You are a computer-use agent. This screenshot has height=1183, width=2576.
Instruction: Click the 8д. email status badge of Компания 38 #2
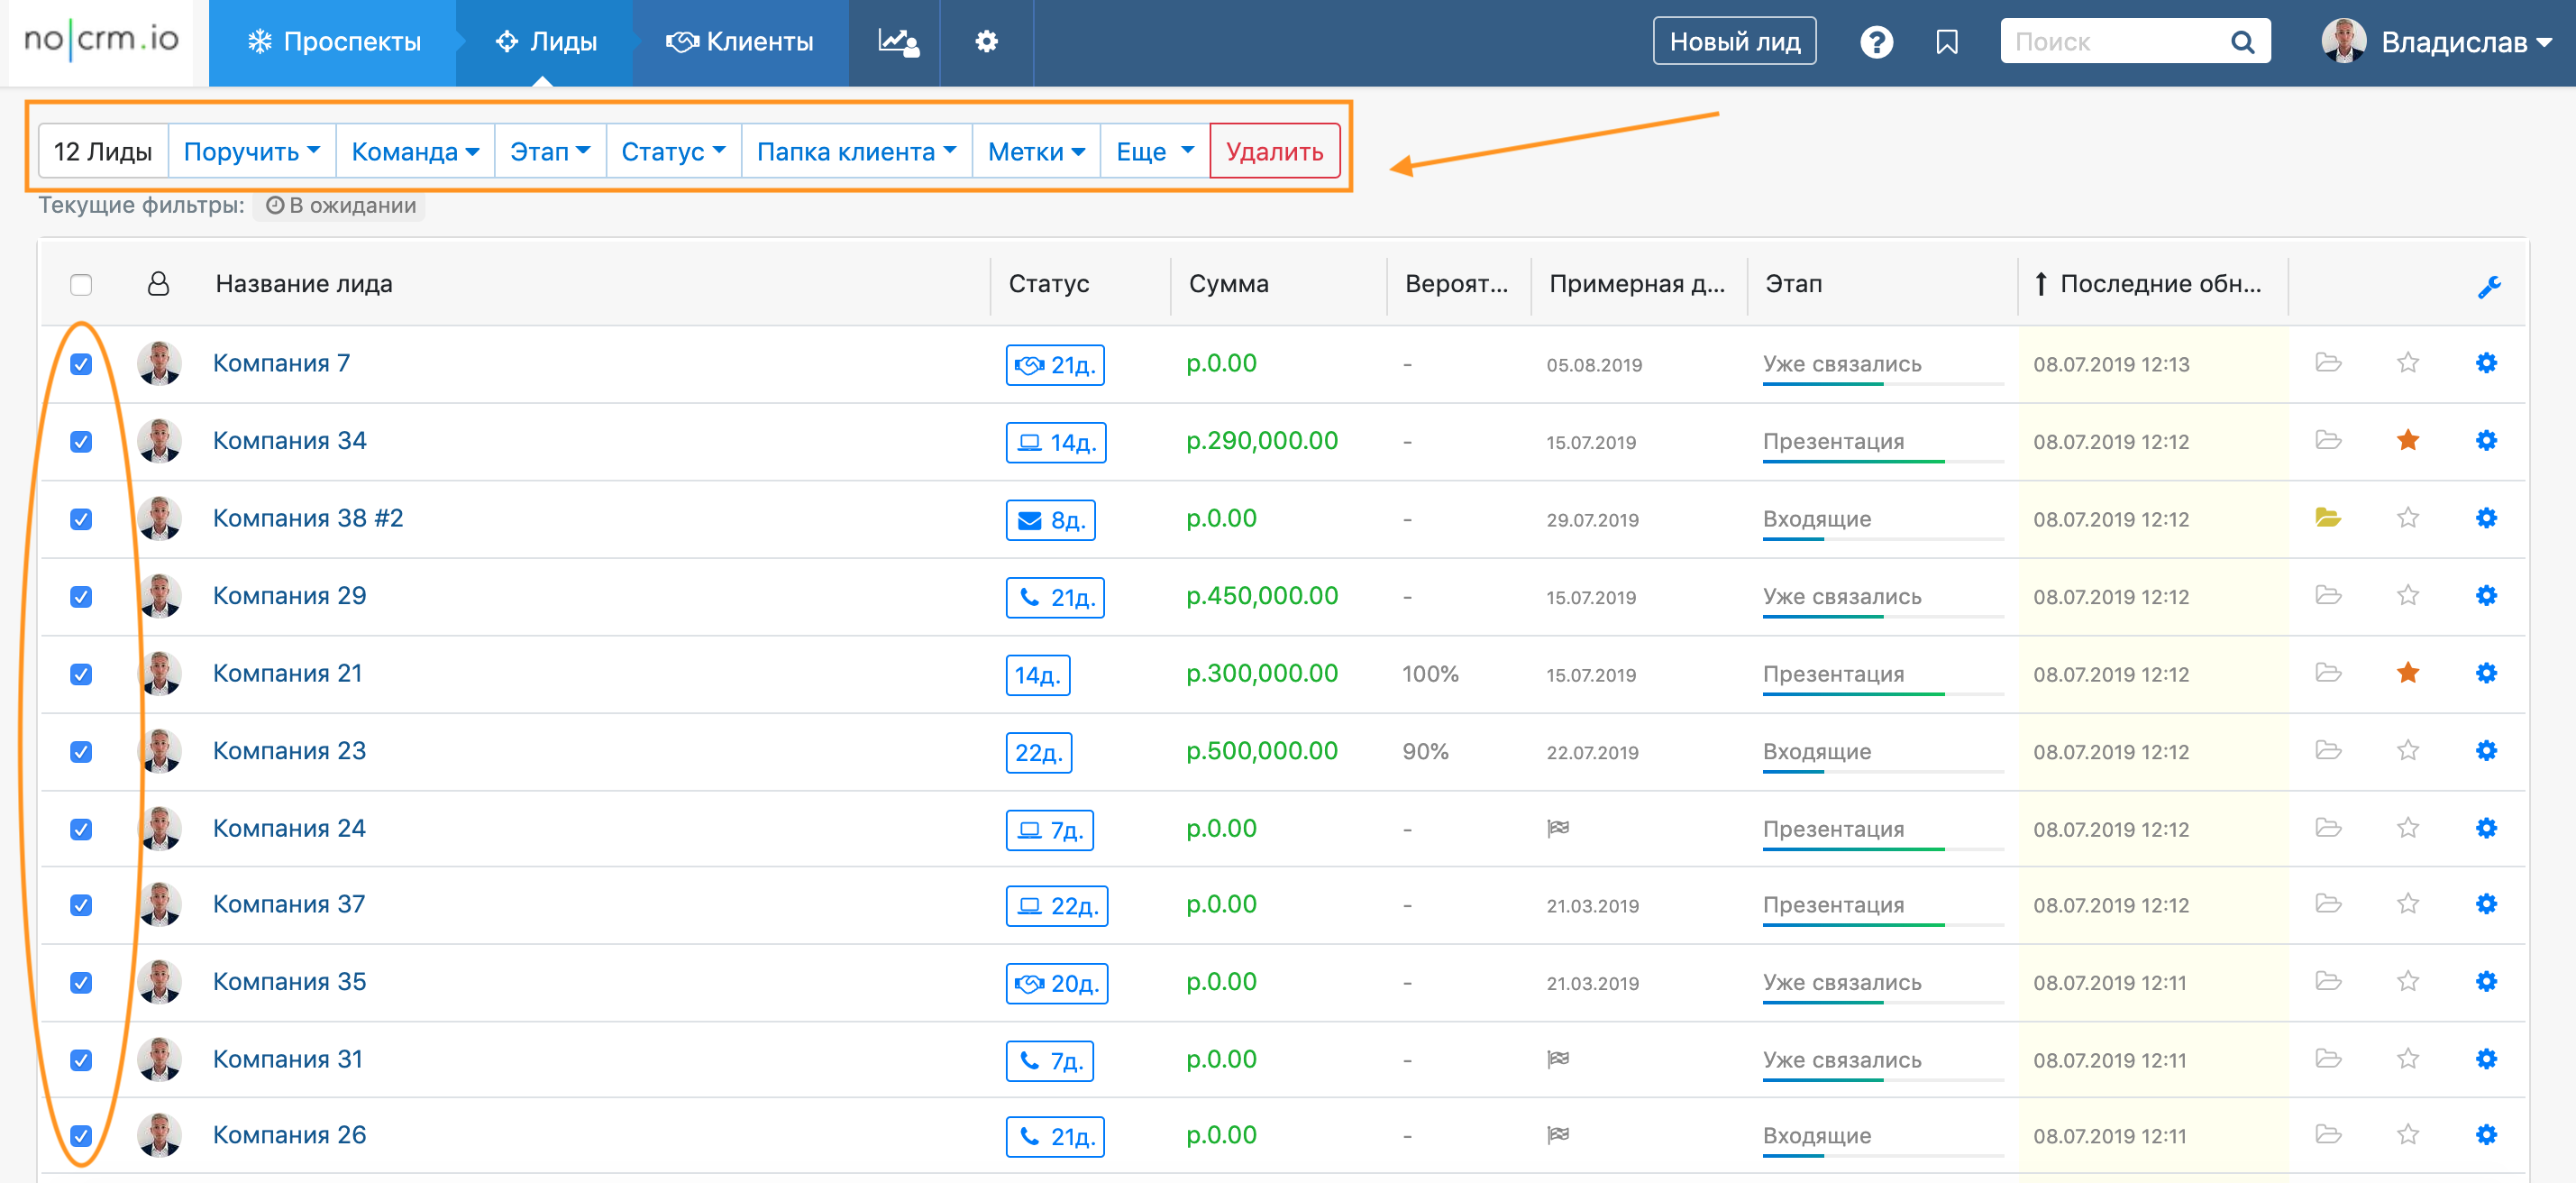point(1050,520)
